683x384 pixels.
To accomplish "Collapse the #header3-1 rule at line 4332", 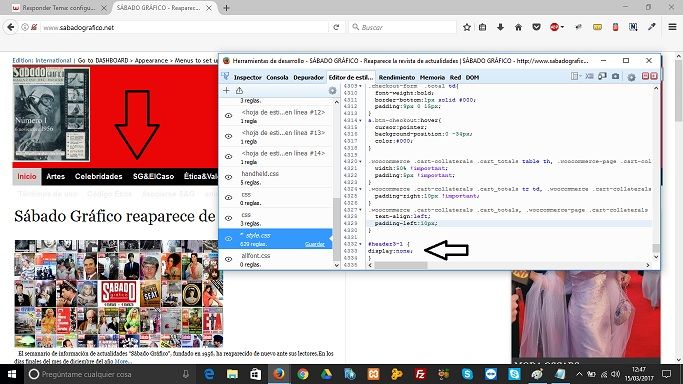I will coord(360,244).
